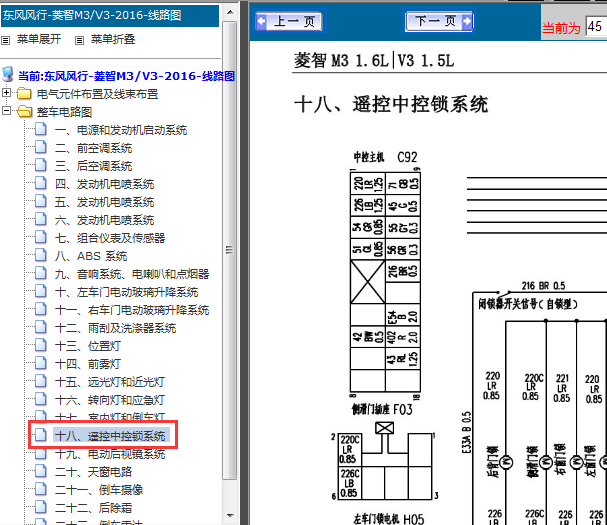Click page icon beside 四、发动机电喷系统

pos(41,183)
